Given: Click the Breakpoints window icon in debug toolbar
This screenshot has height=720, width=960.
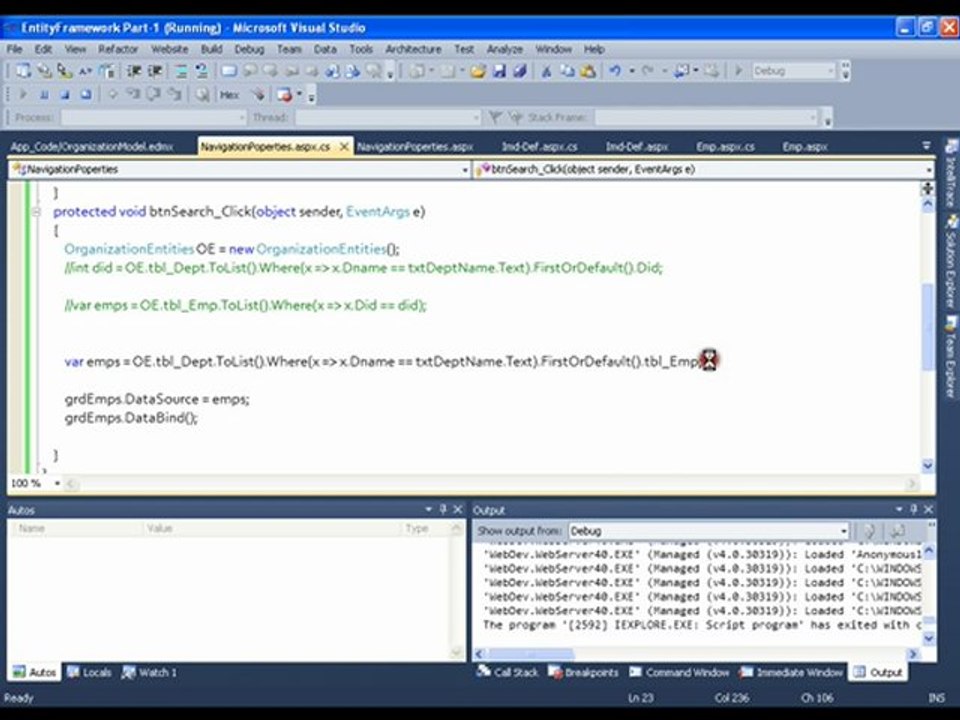Looking at the screenshot, I should (283, 94).
